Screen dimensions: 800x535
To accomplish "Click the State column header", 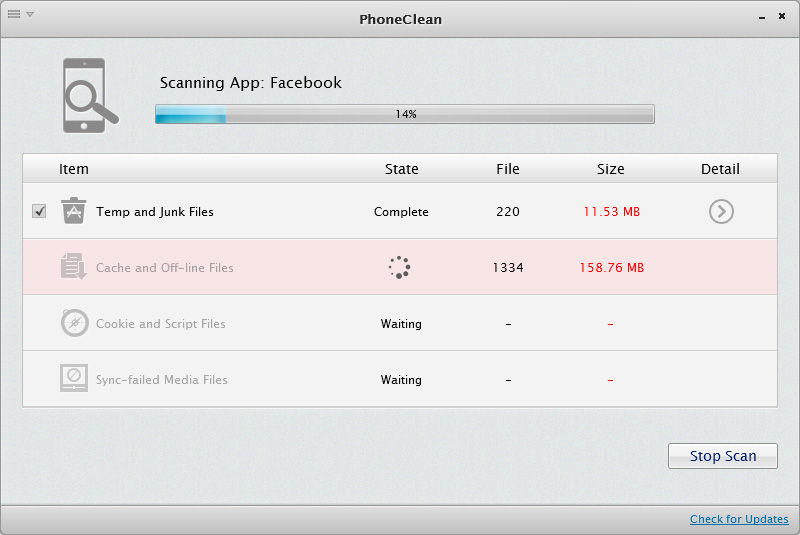I will pyautogui.click(x=402, y=169).
